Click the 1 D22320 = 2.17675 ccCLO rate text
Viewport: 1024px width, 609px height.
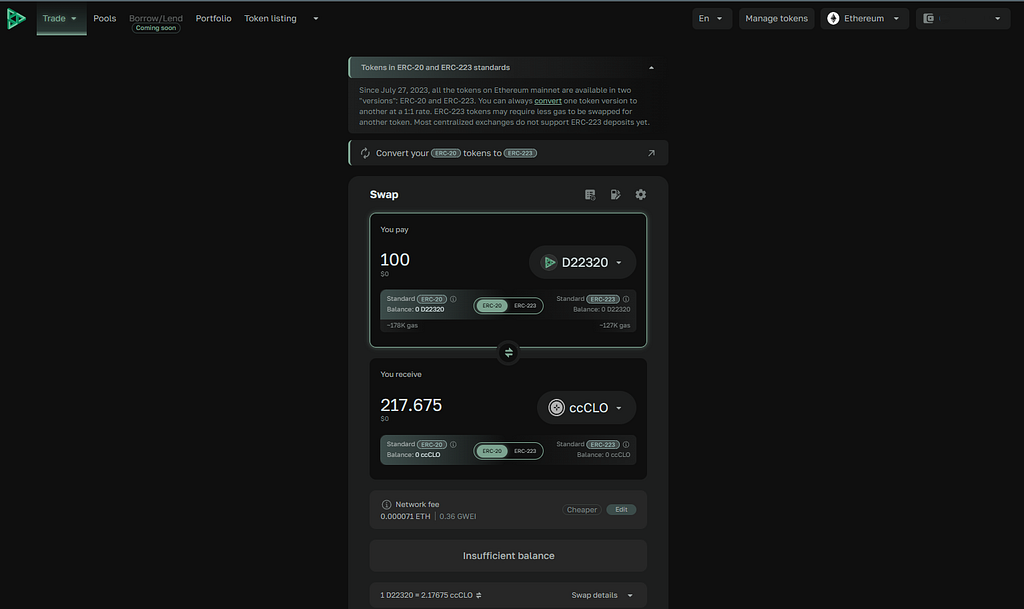coord(426,595)
